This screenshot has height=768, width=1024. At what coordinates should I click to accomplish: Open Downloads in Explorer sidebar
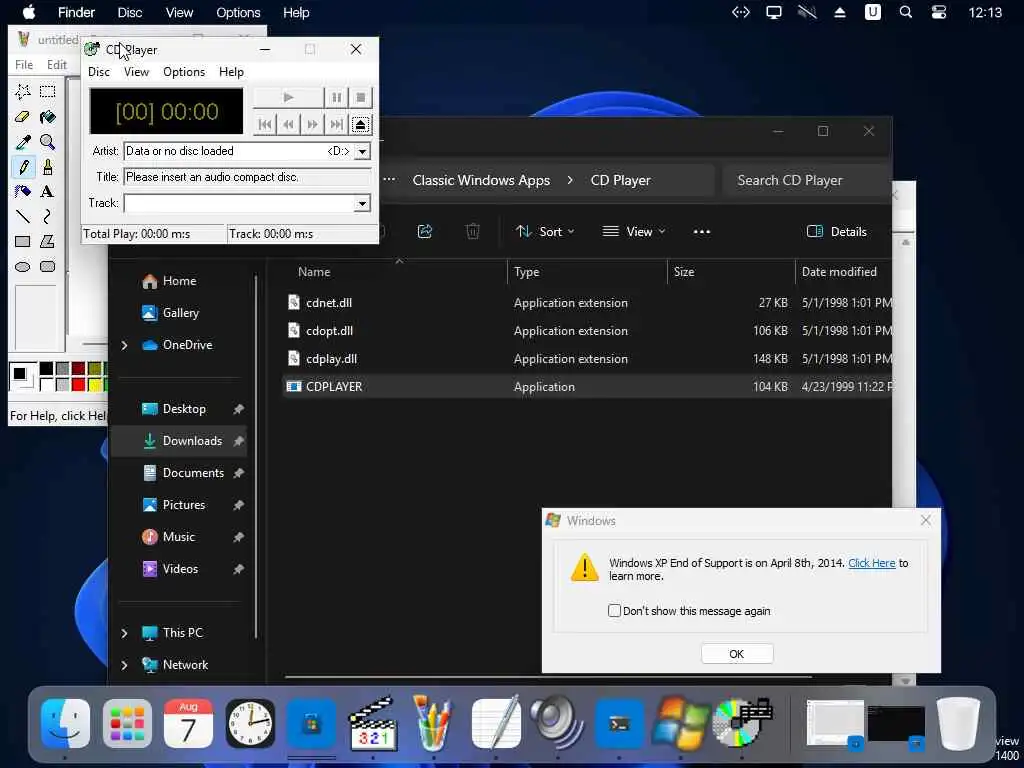click(179, 441)
